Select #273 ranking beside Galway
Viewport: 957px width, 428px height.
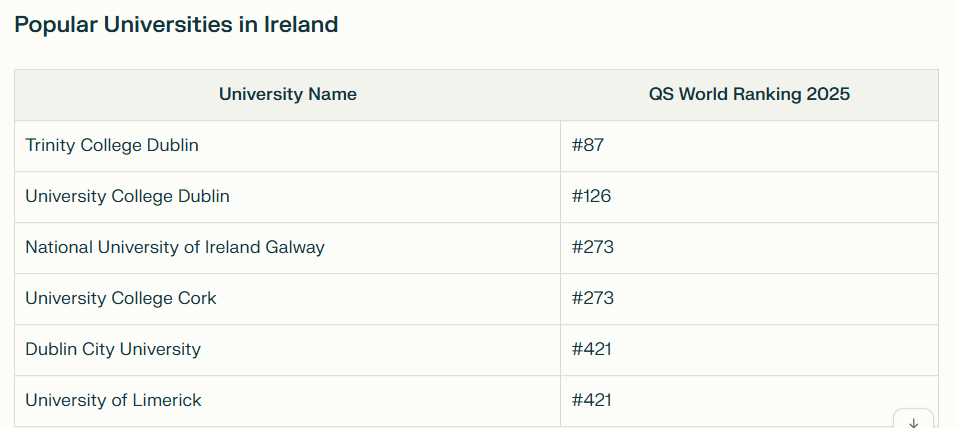click(749, 248)
